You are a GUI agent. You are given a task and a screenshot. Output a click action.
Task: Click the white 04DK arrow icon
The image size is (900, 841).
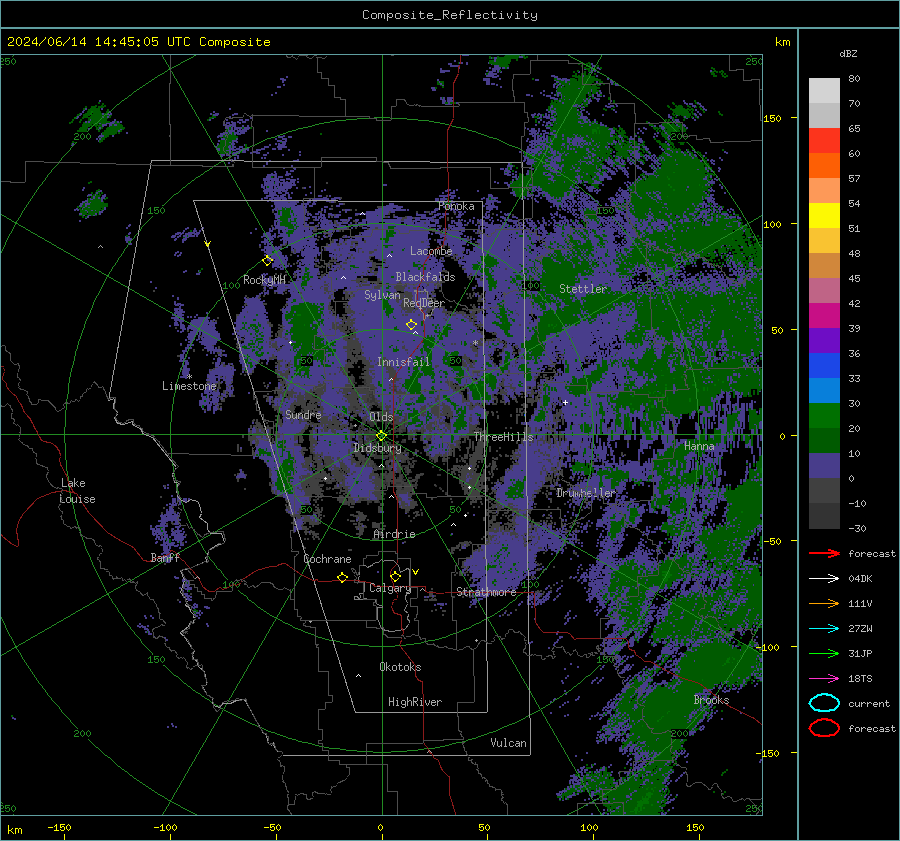click(x=824, y=579)
